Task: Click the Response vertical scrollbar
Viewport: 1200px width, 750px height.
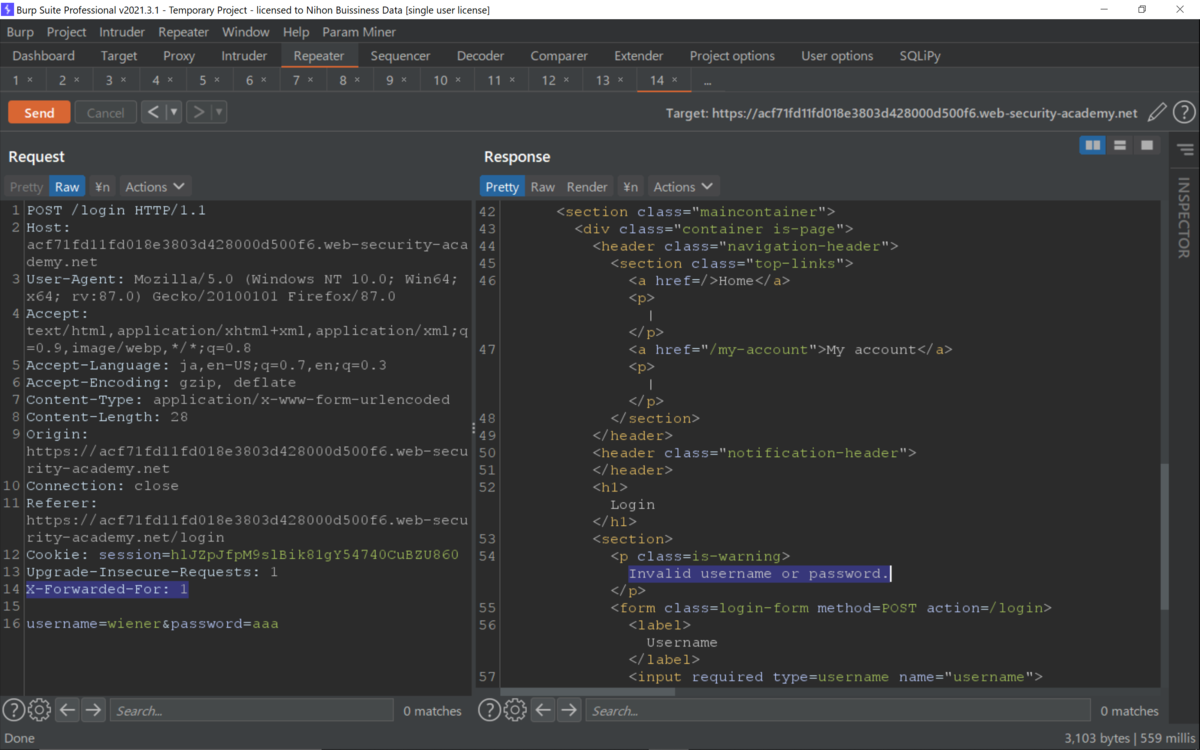Action: (1164, 537)
